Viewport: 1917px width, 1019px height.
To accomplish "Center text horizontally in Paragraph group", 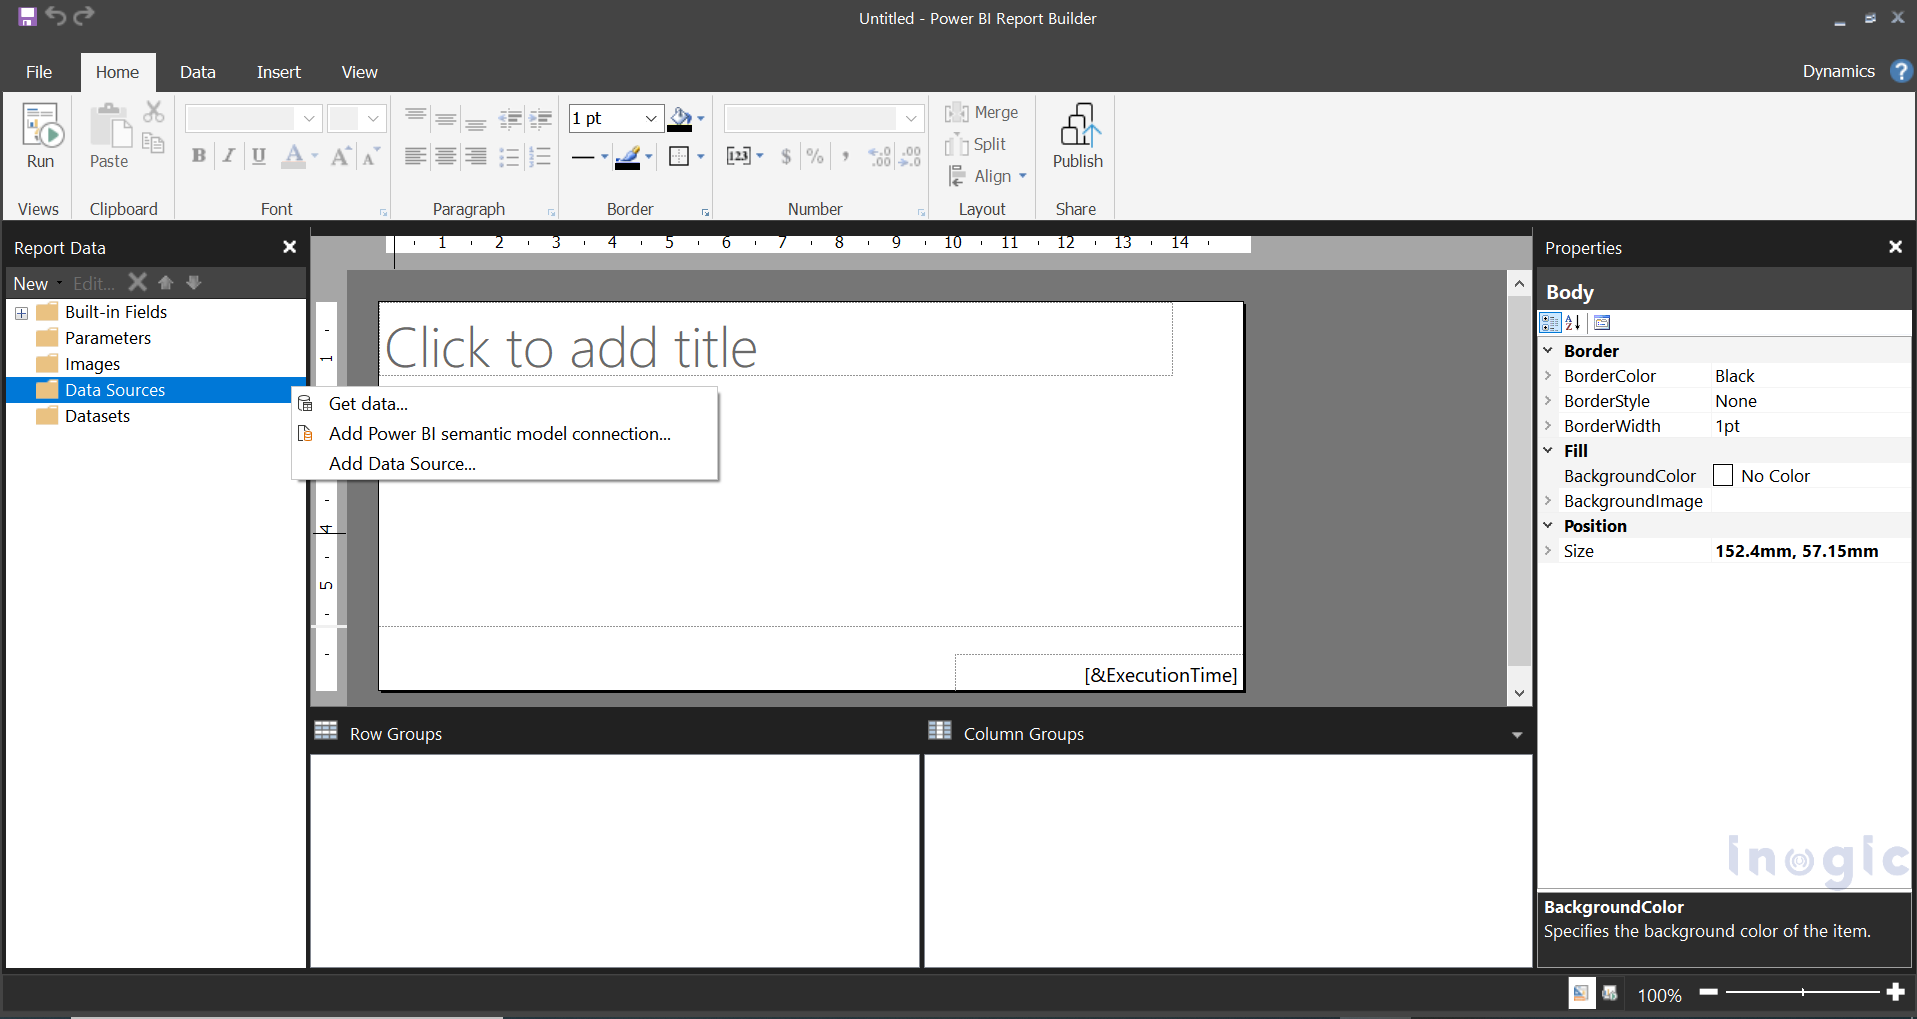I will point(446,156).
